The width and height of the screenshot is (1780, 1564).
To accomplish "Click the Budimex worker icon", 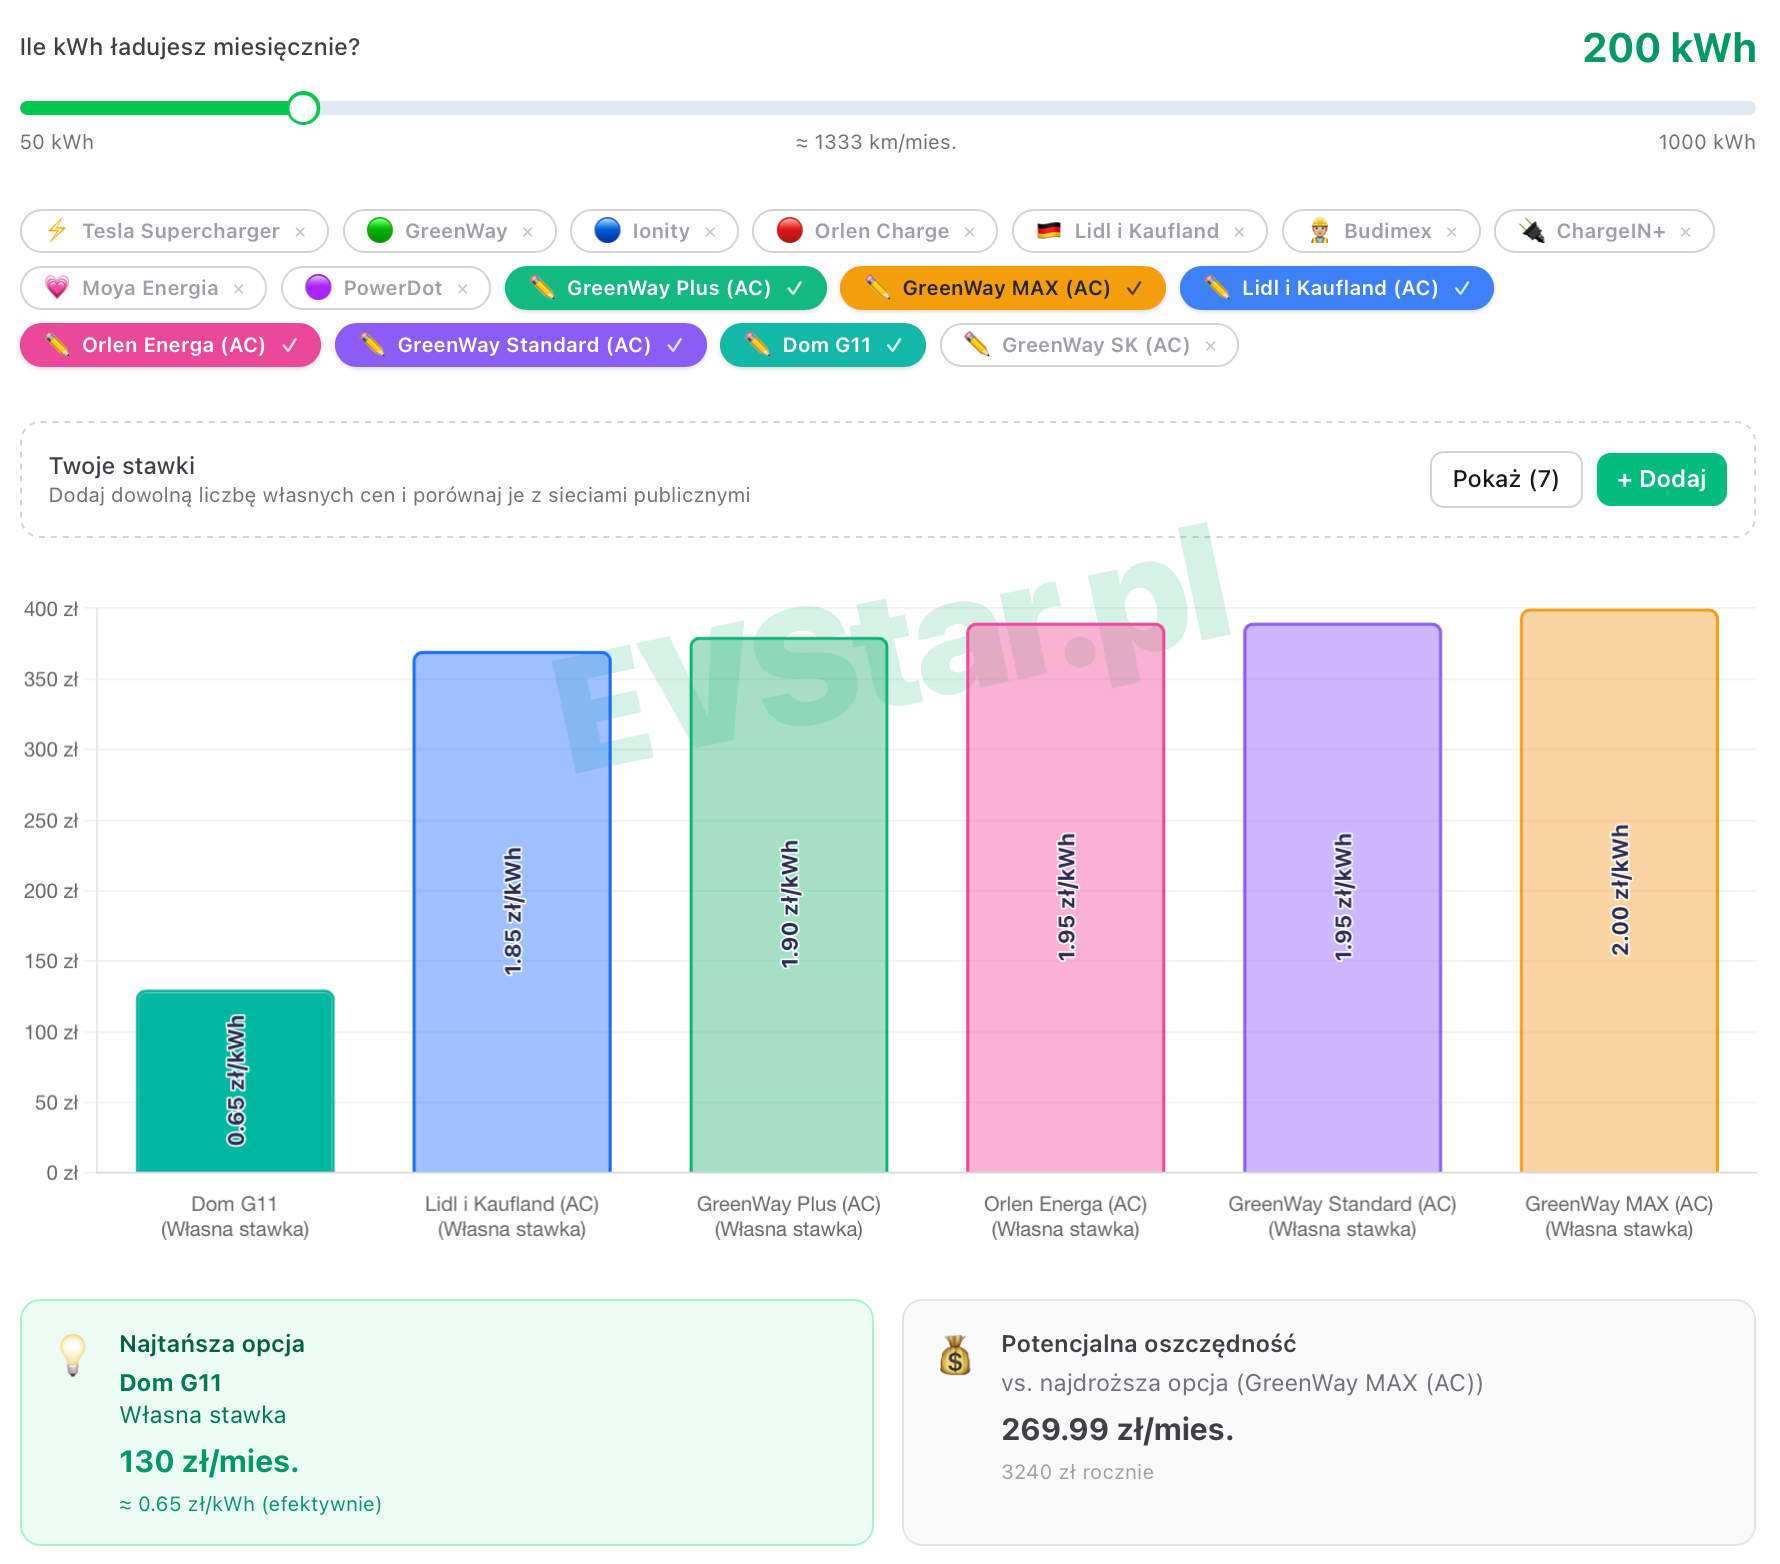I will 1319,231.
